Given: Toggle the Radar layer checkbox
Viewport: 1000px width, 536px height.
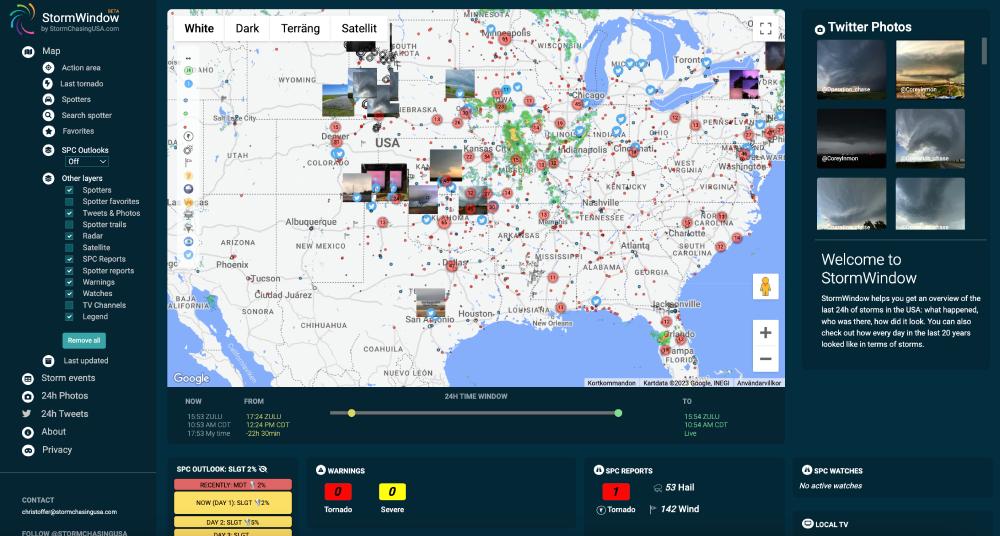Looking at the screenshot, I should [x=69, y=236].
